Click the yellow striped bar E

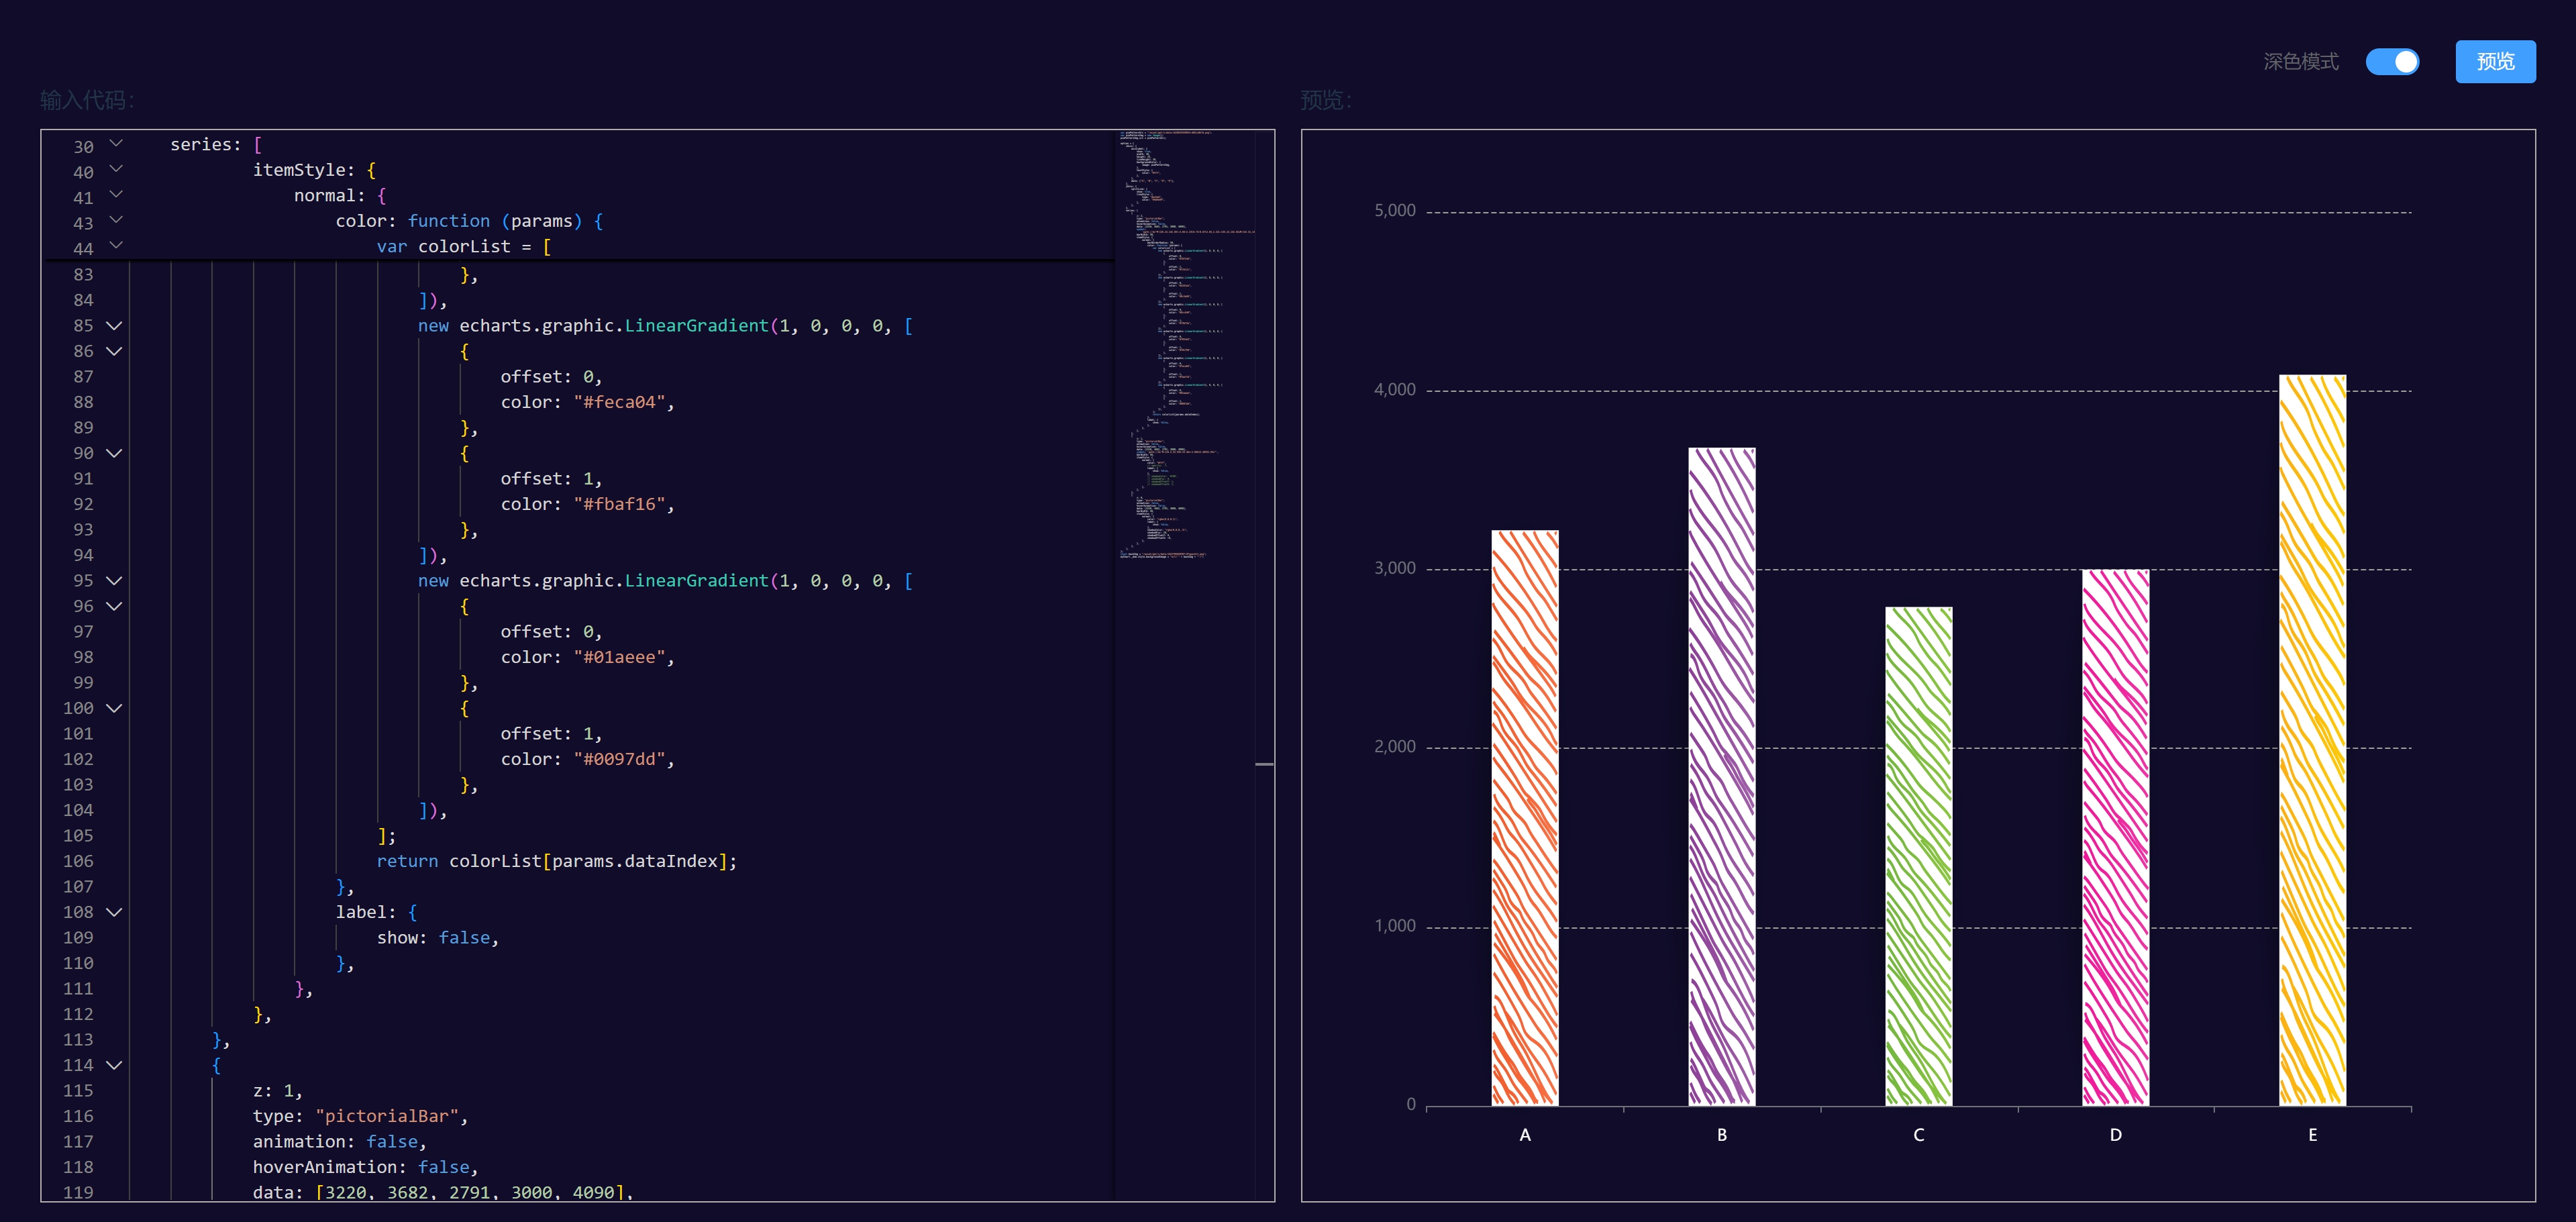[x=2312, y=740]
